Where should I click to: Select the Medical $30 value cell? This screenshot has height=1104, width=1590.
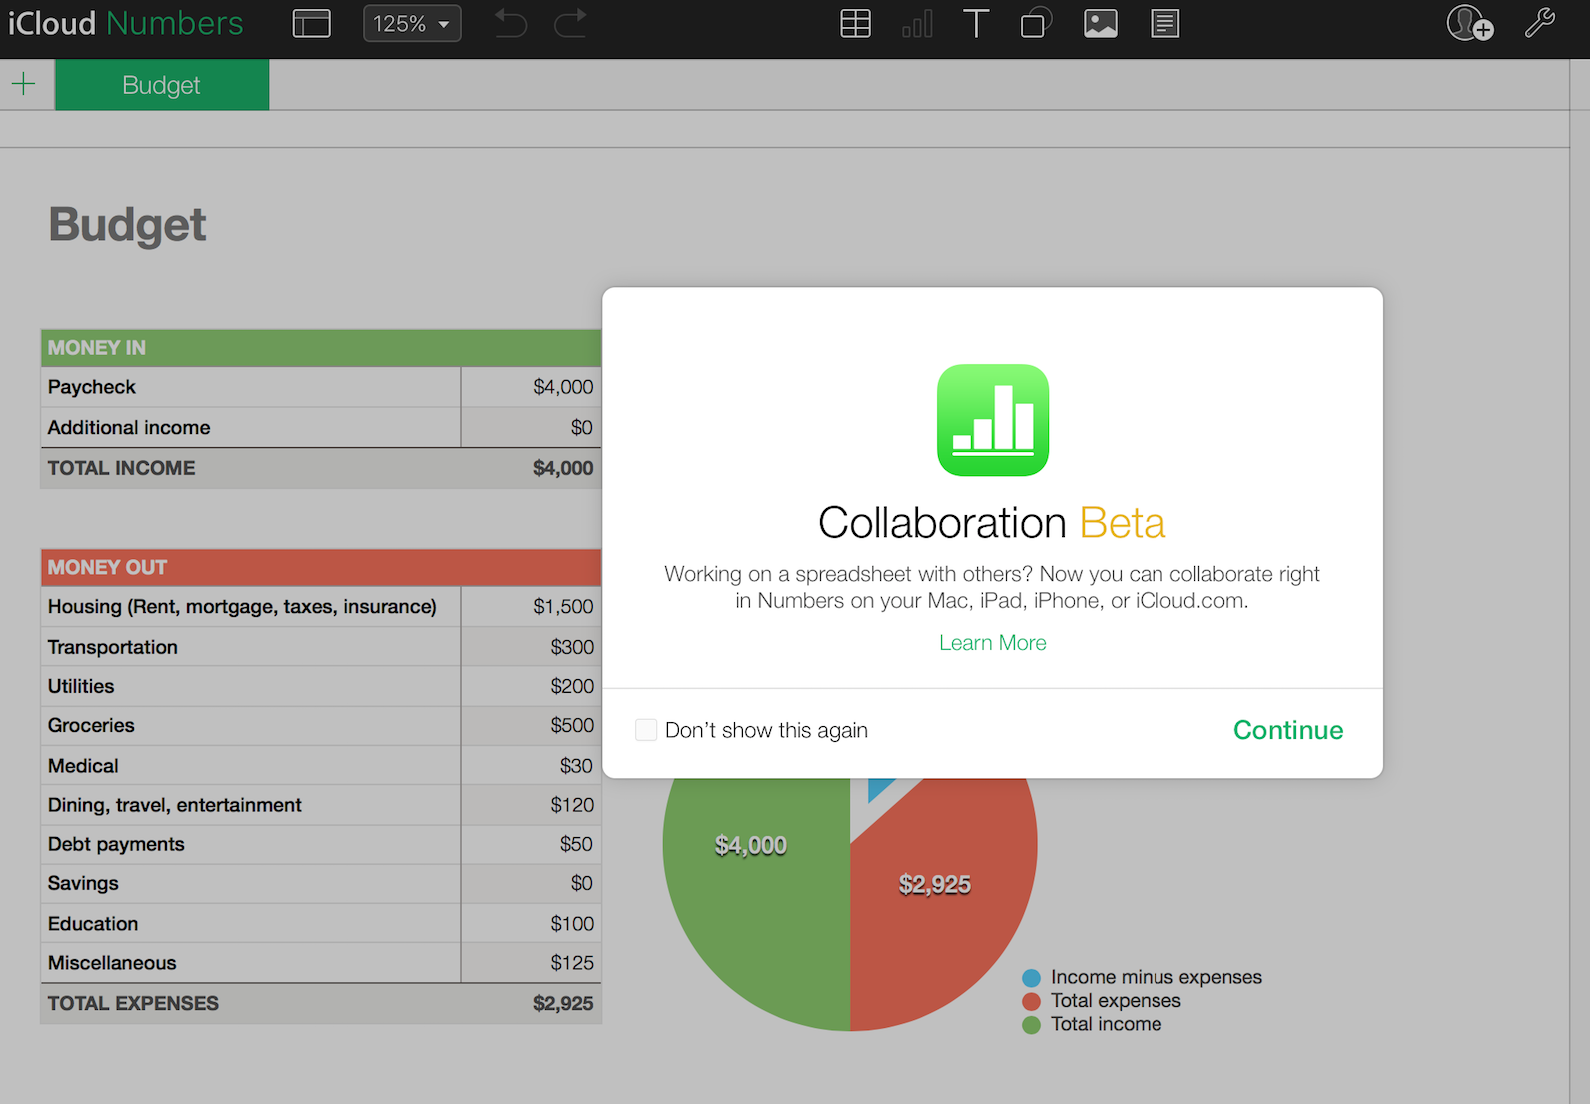[x=531, y=765]
